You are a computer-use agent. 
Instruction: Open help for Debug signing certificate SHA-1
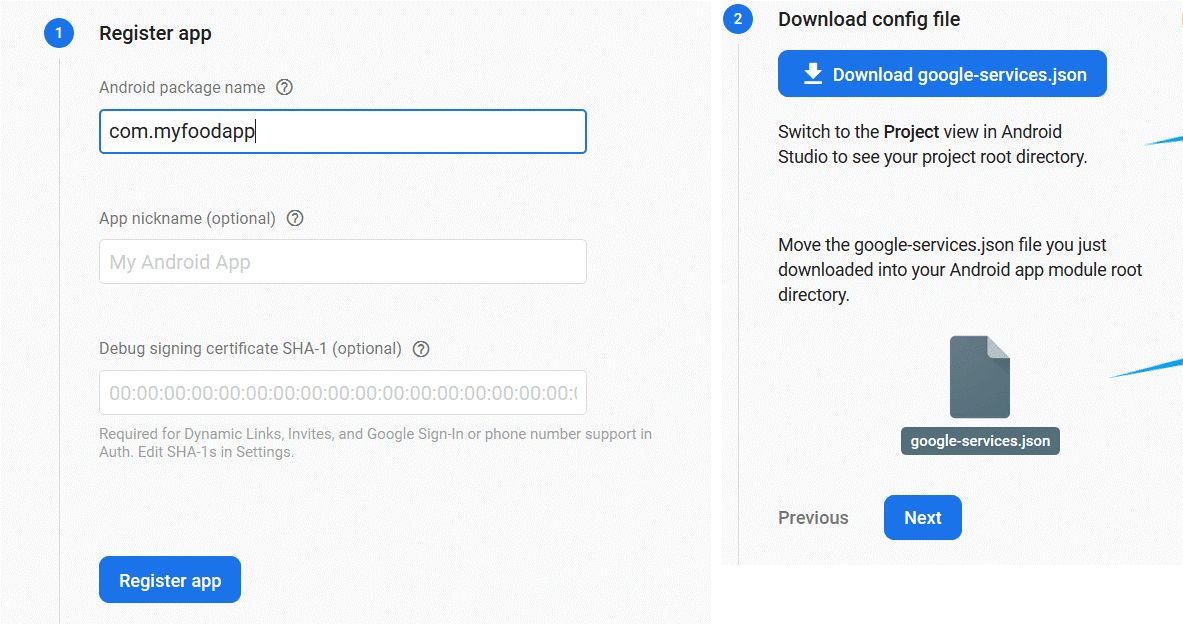click(x=420, y=349)
